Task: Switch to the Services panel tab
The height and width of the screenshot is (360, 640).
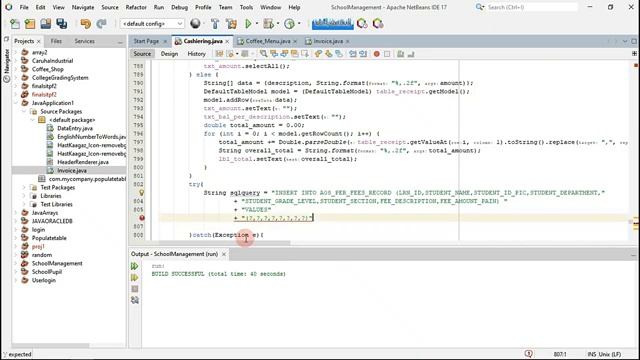Action: click(84, 41)
